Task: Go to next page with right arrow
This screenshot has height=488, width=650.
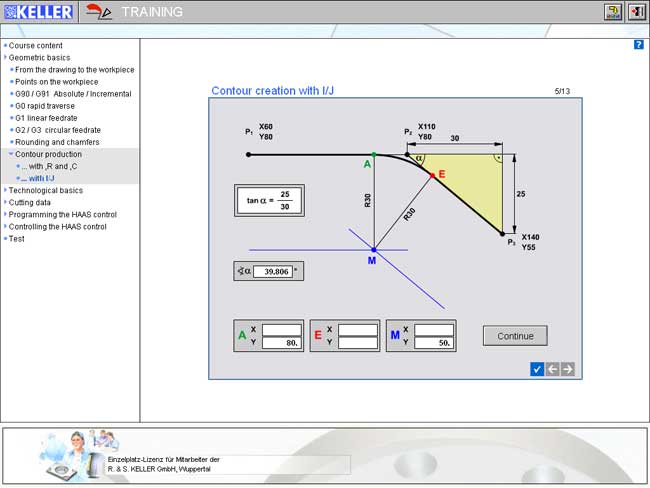Action: point(568,369)
